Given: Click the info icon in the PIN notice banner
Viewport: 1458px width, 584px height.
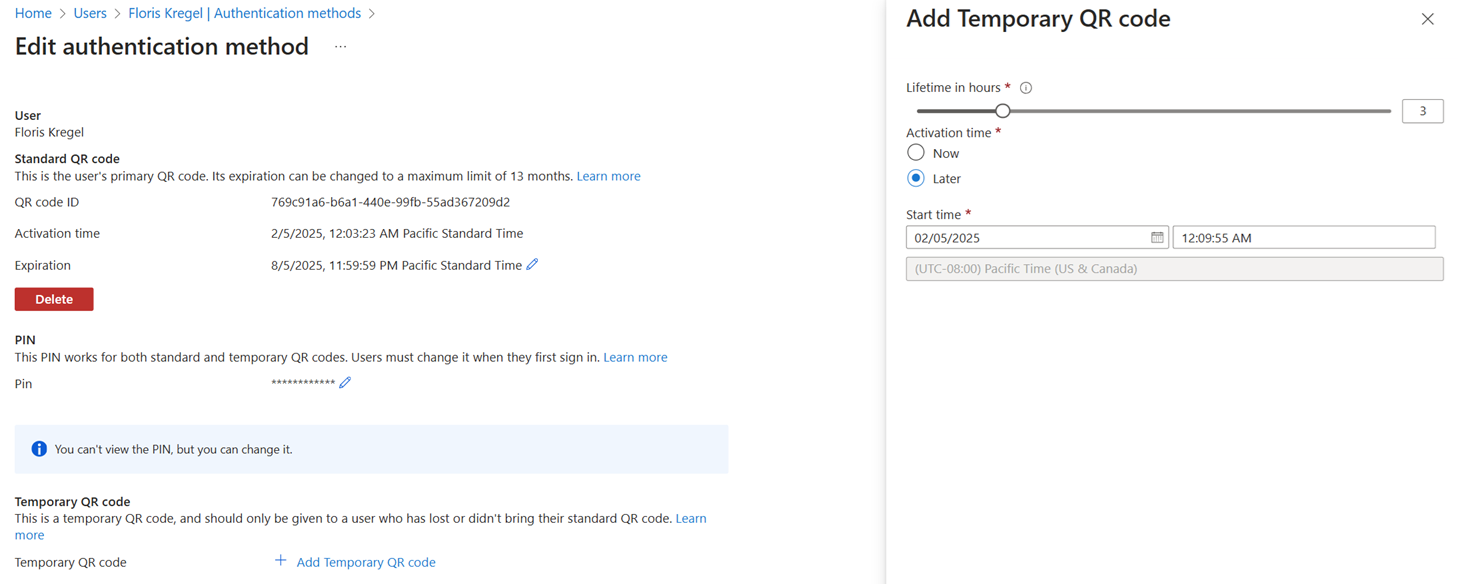Looking at the screenshot, I should pos(39,448).
